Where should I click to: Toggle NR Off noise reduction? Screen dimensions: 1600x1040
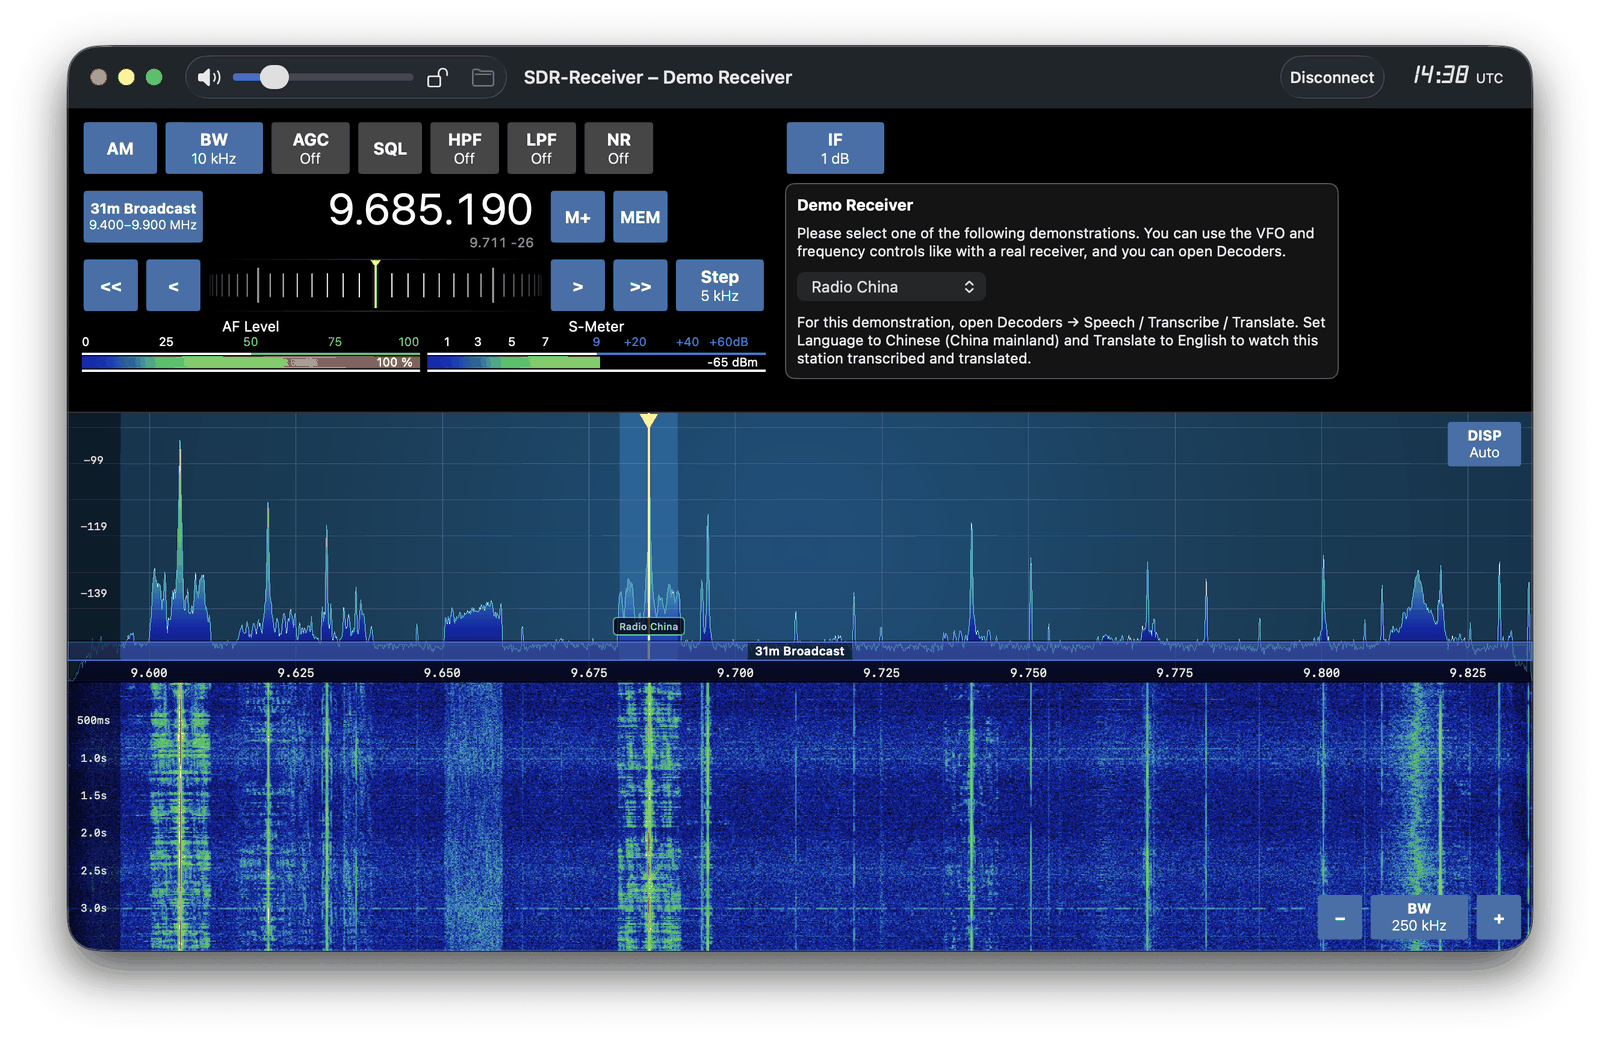[618, 148]
